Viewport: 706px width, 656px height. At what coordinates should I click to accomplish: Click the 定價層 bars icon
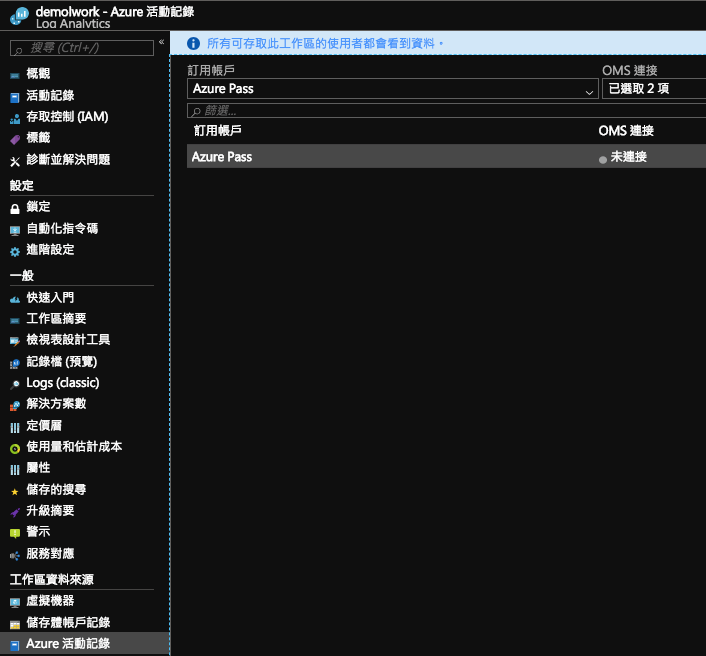tap(15, 427)
